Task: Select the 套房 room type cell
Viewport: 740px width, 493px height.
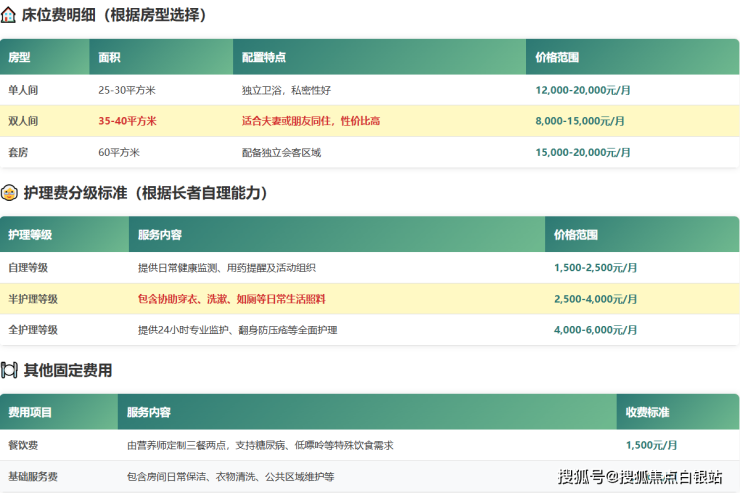Action: click(18, 153)
